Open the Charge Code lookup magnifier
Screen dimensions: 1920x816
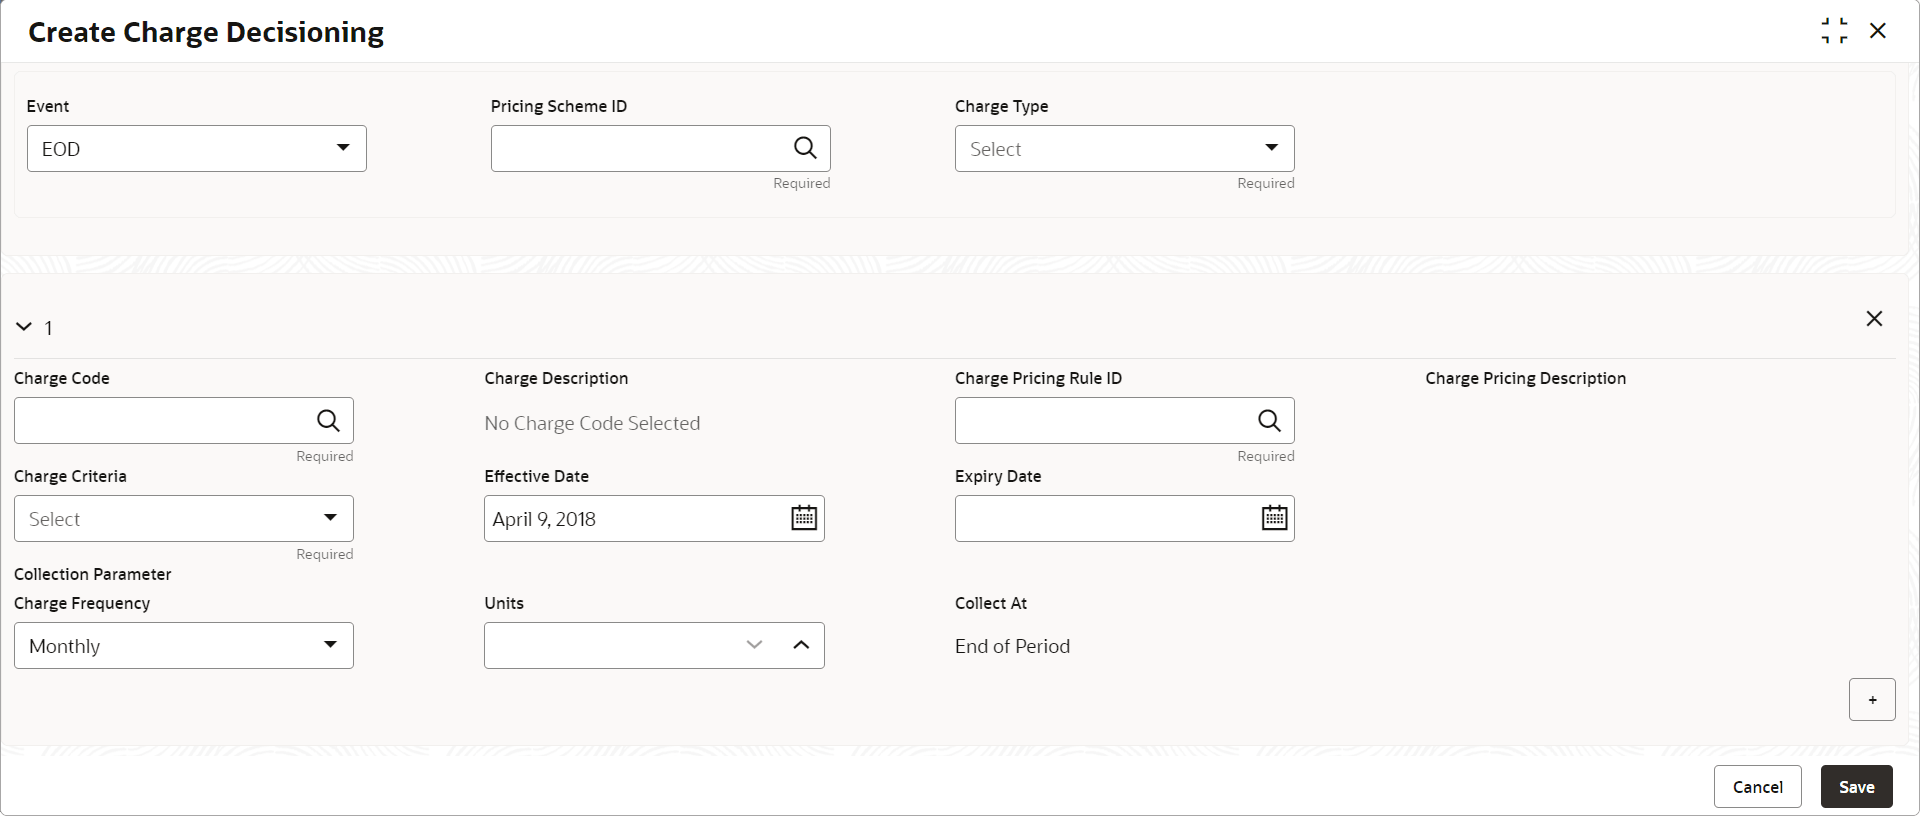328,421
